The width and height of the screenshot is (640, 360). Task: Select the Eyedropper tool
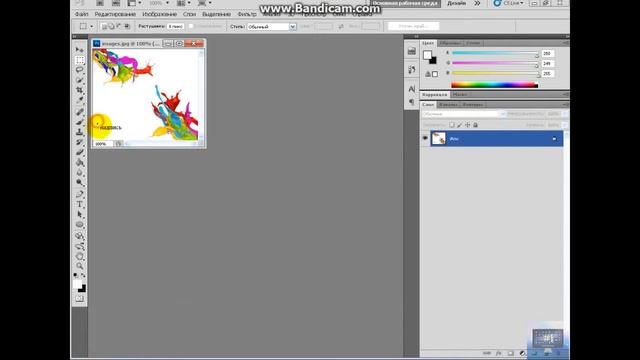pyautogui.click(x=80, y=100)
